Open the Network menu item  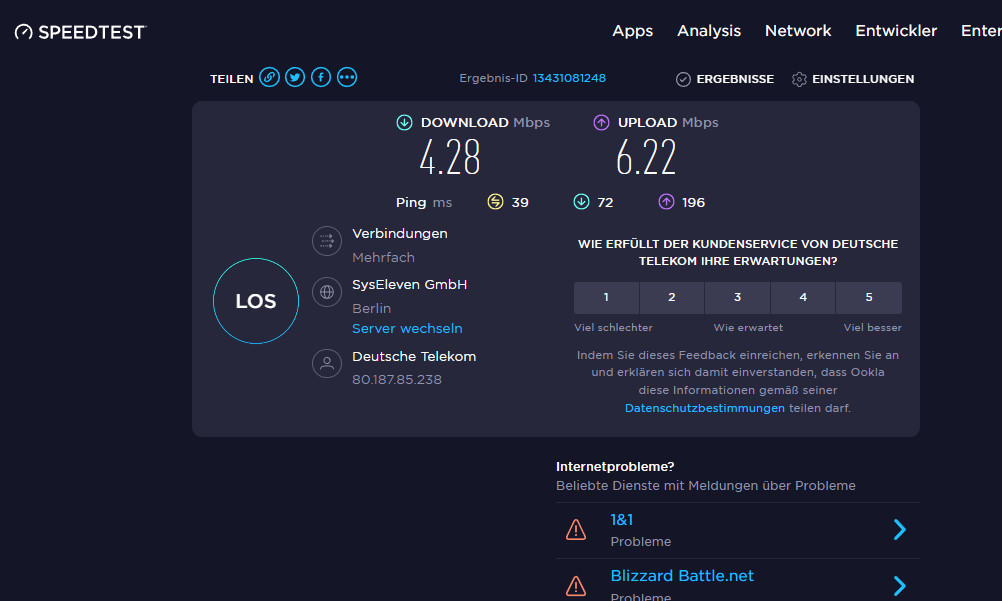click(x=798, y=31)
